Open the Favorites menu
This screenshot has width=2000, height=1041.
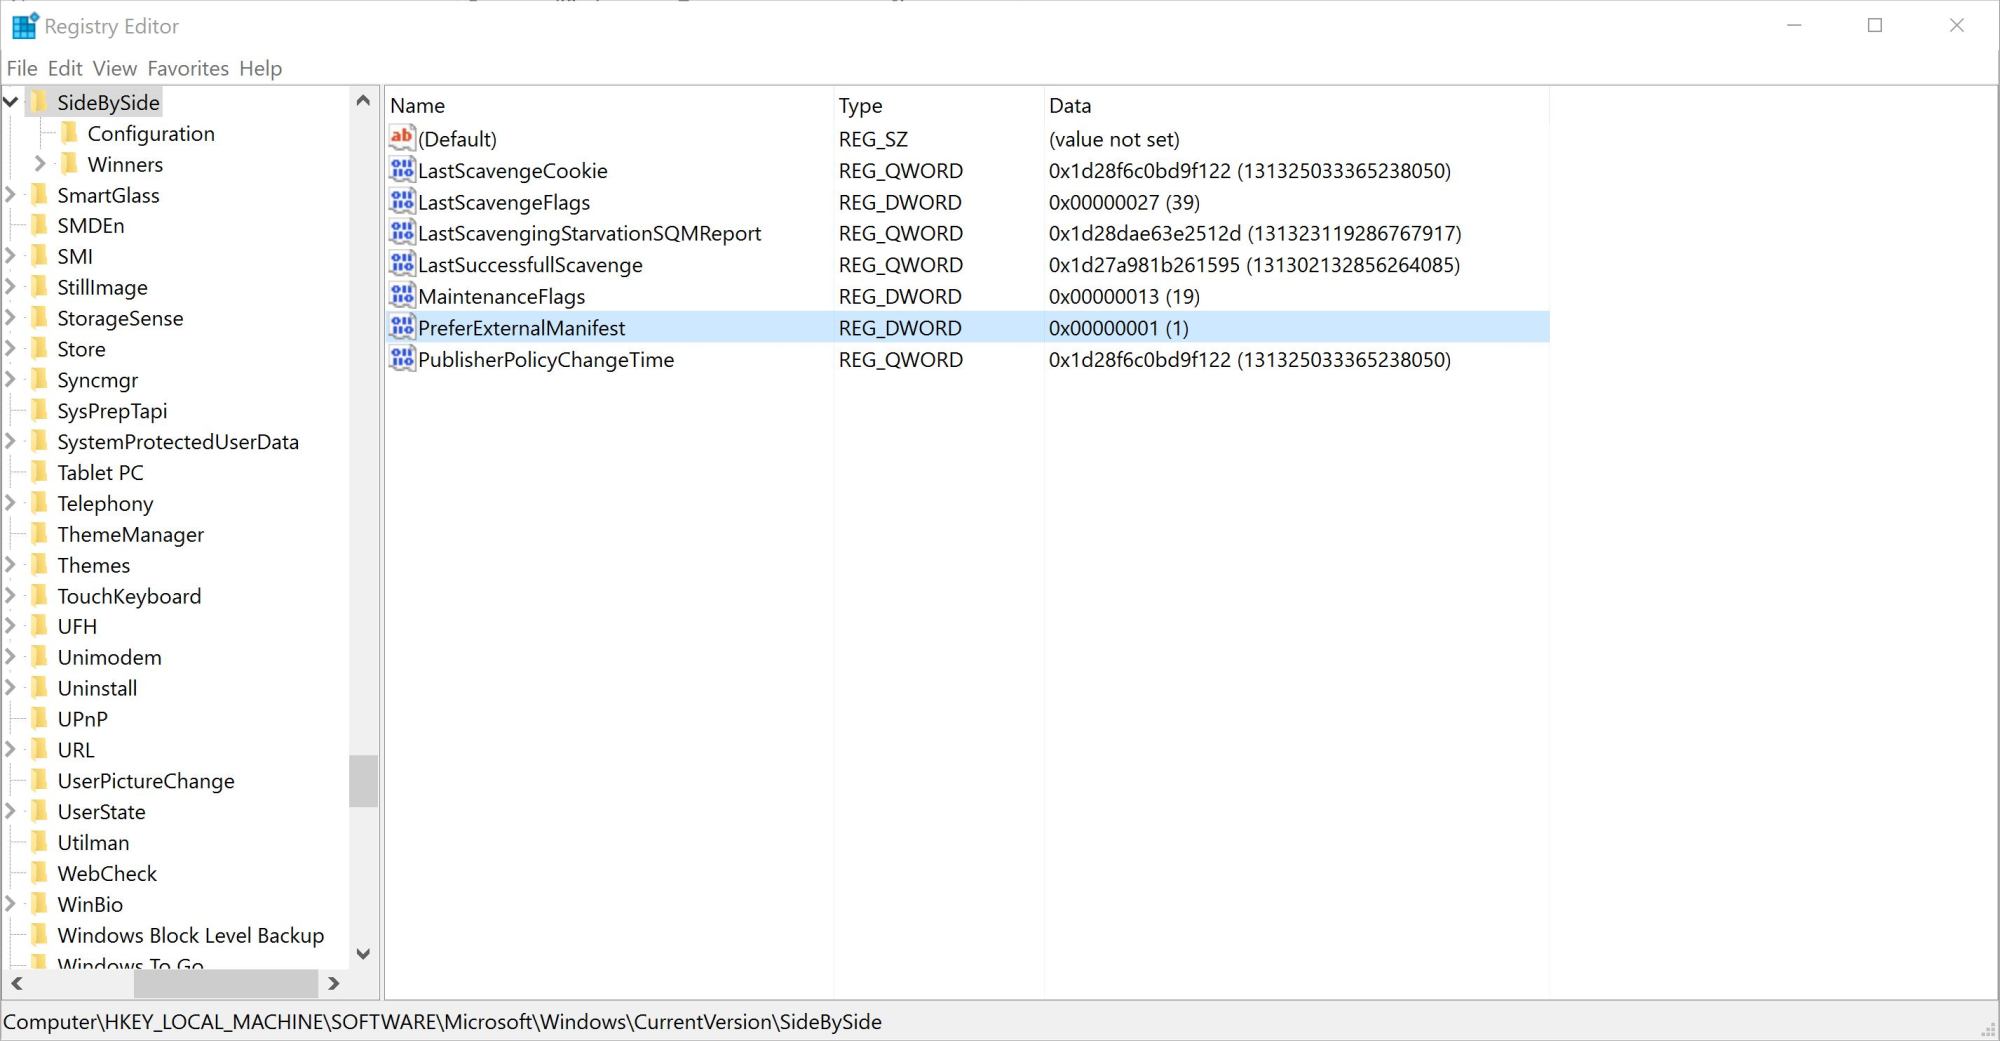coord(187,68)
